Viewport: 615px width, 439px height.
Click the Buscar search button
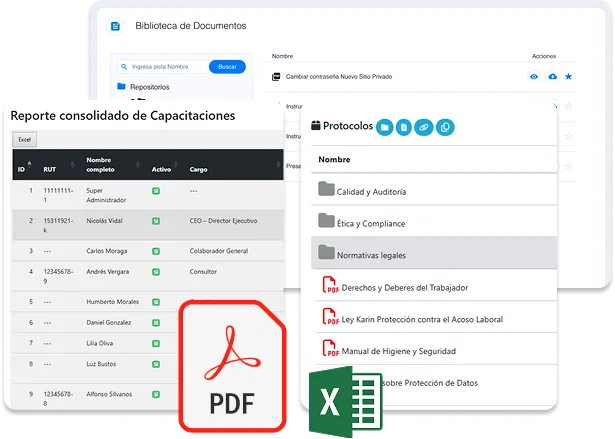(x=227, y=67)
